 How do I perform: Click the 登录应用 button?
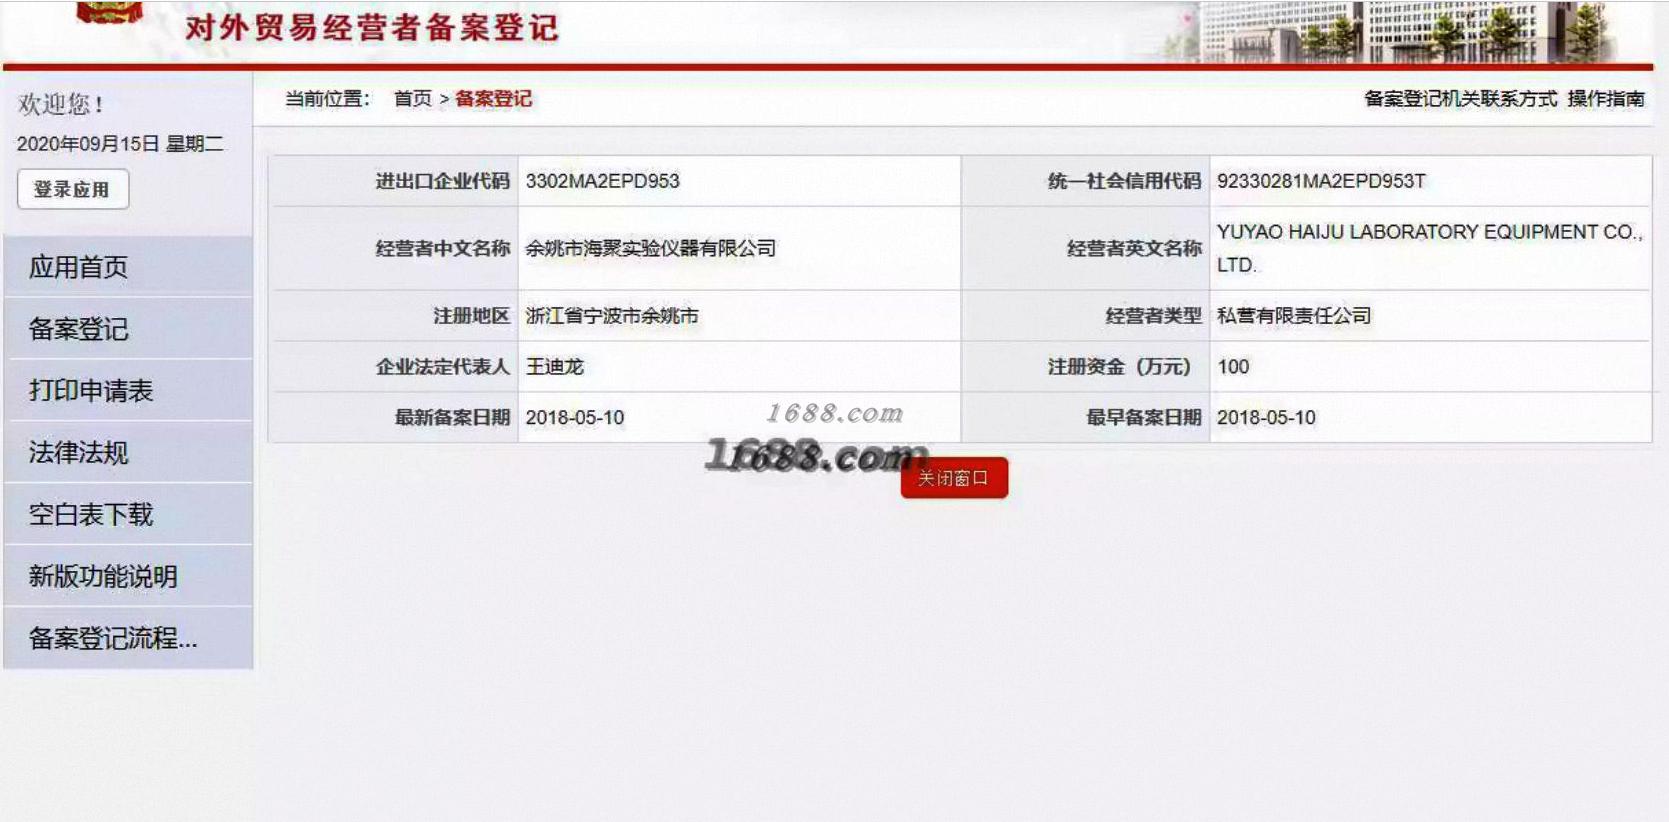73,189
